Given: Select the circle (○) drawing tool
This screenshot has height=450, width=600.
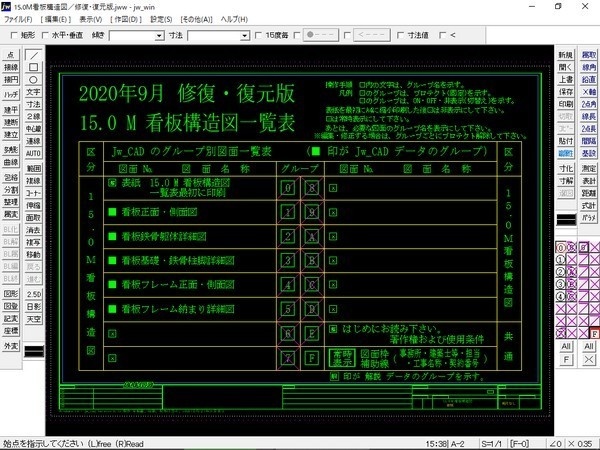Looking at the screenshot, I should pyautogui.click(x=33, y=80).
